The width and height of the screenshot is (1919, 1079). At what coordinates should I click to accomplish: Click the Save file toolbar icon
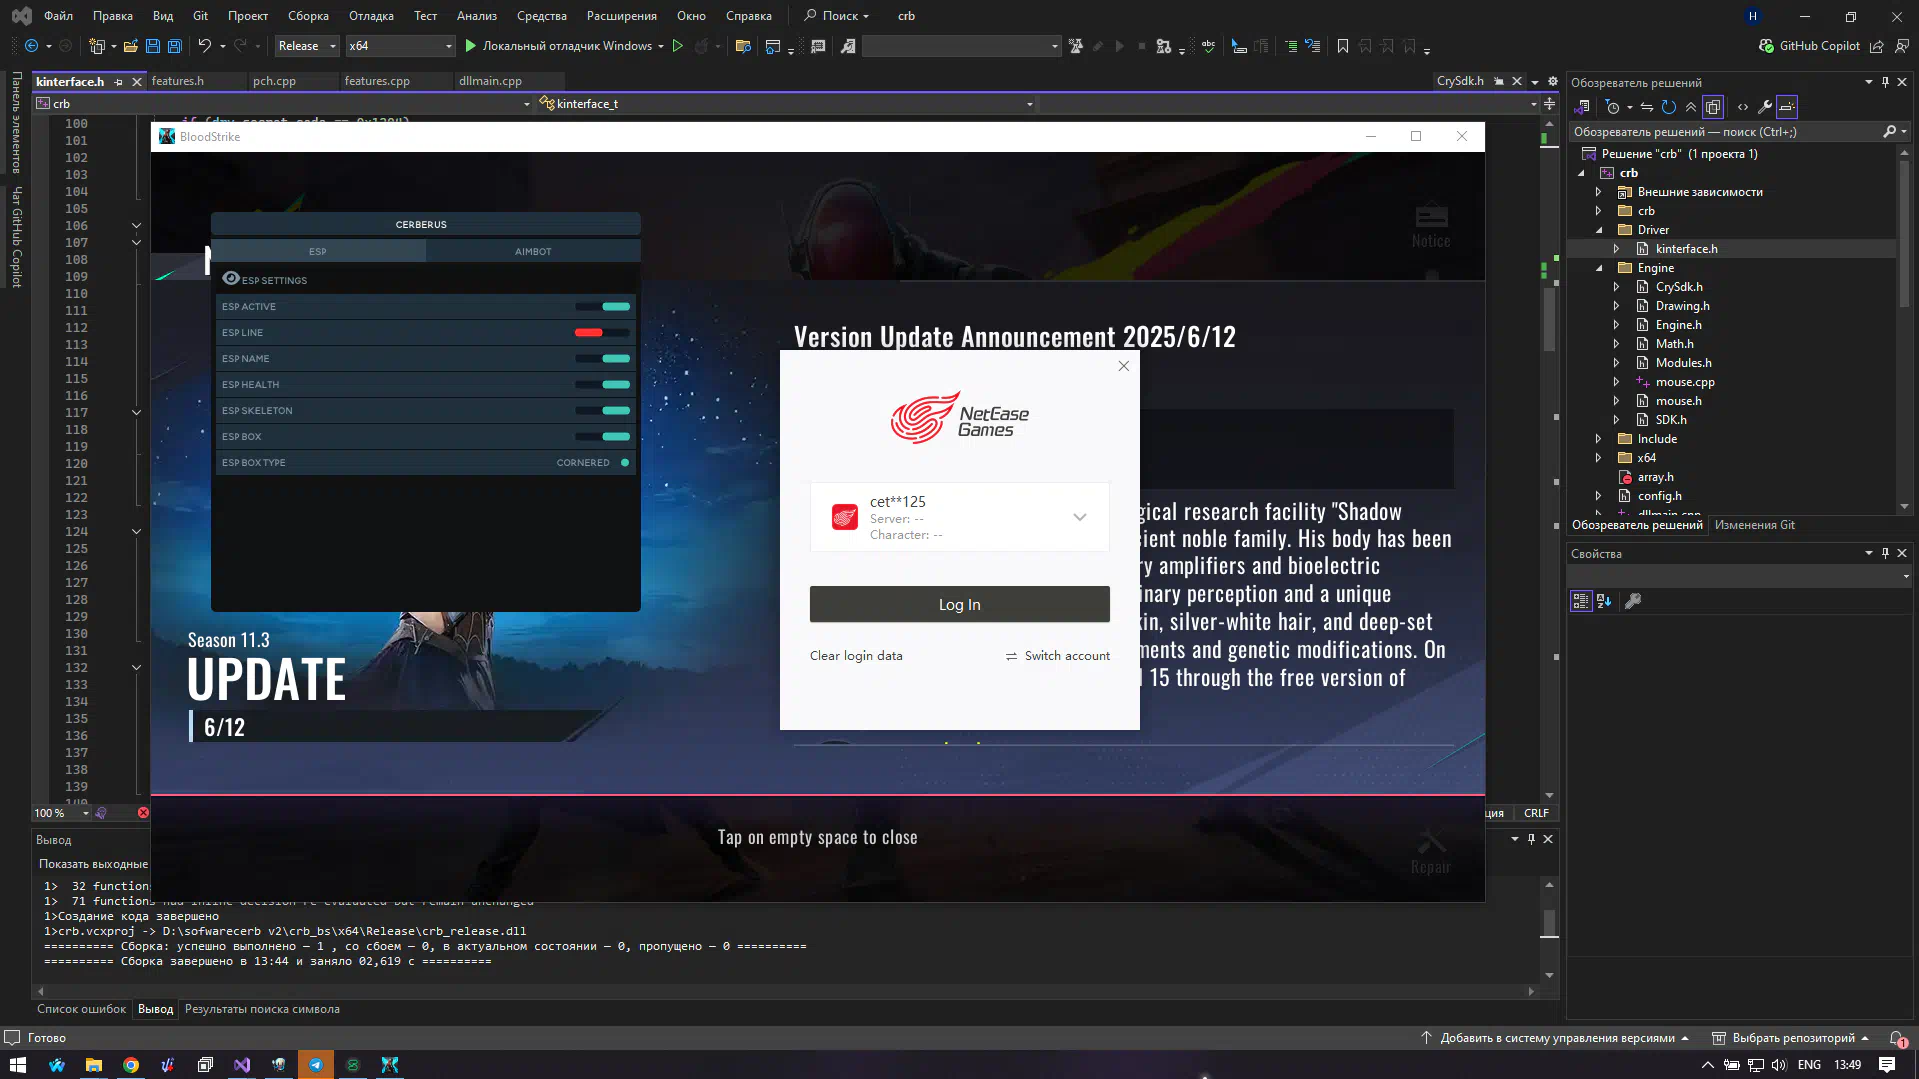click(x=153, y=46)
